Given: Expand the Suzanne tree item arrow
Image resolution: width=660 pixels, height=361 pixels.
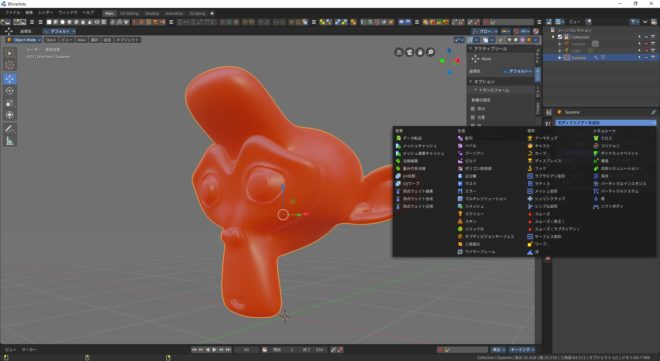Looking at the screenshot, I should tap(559, 58).
